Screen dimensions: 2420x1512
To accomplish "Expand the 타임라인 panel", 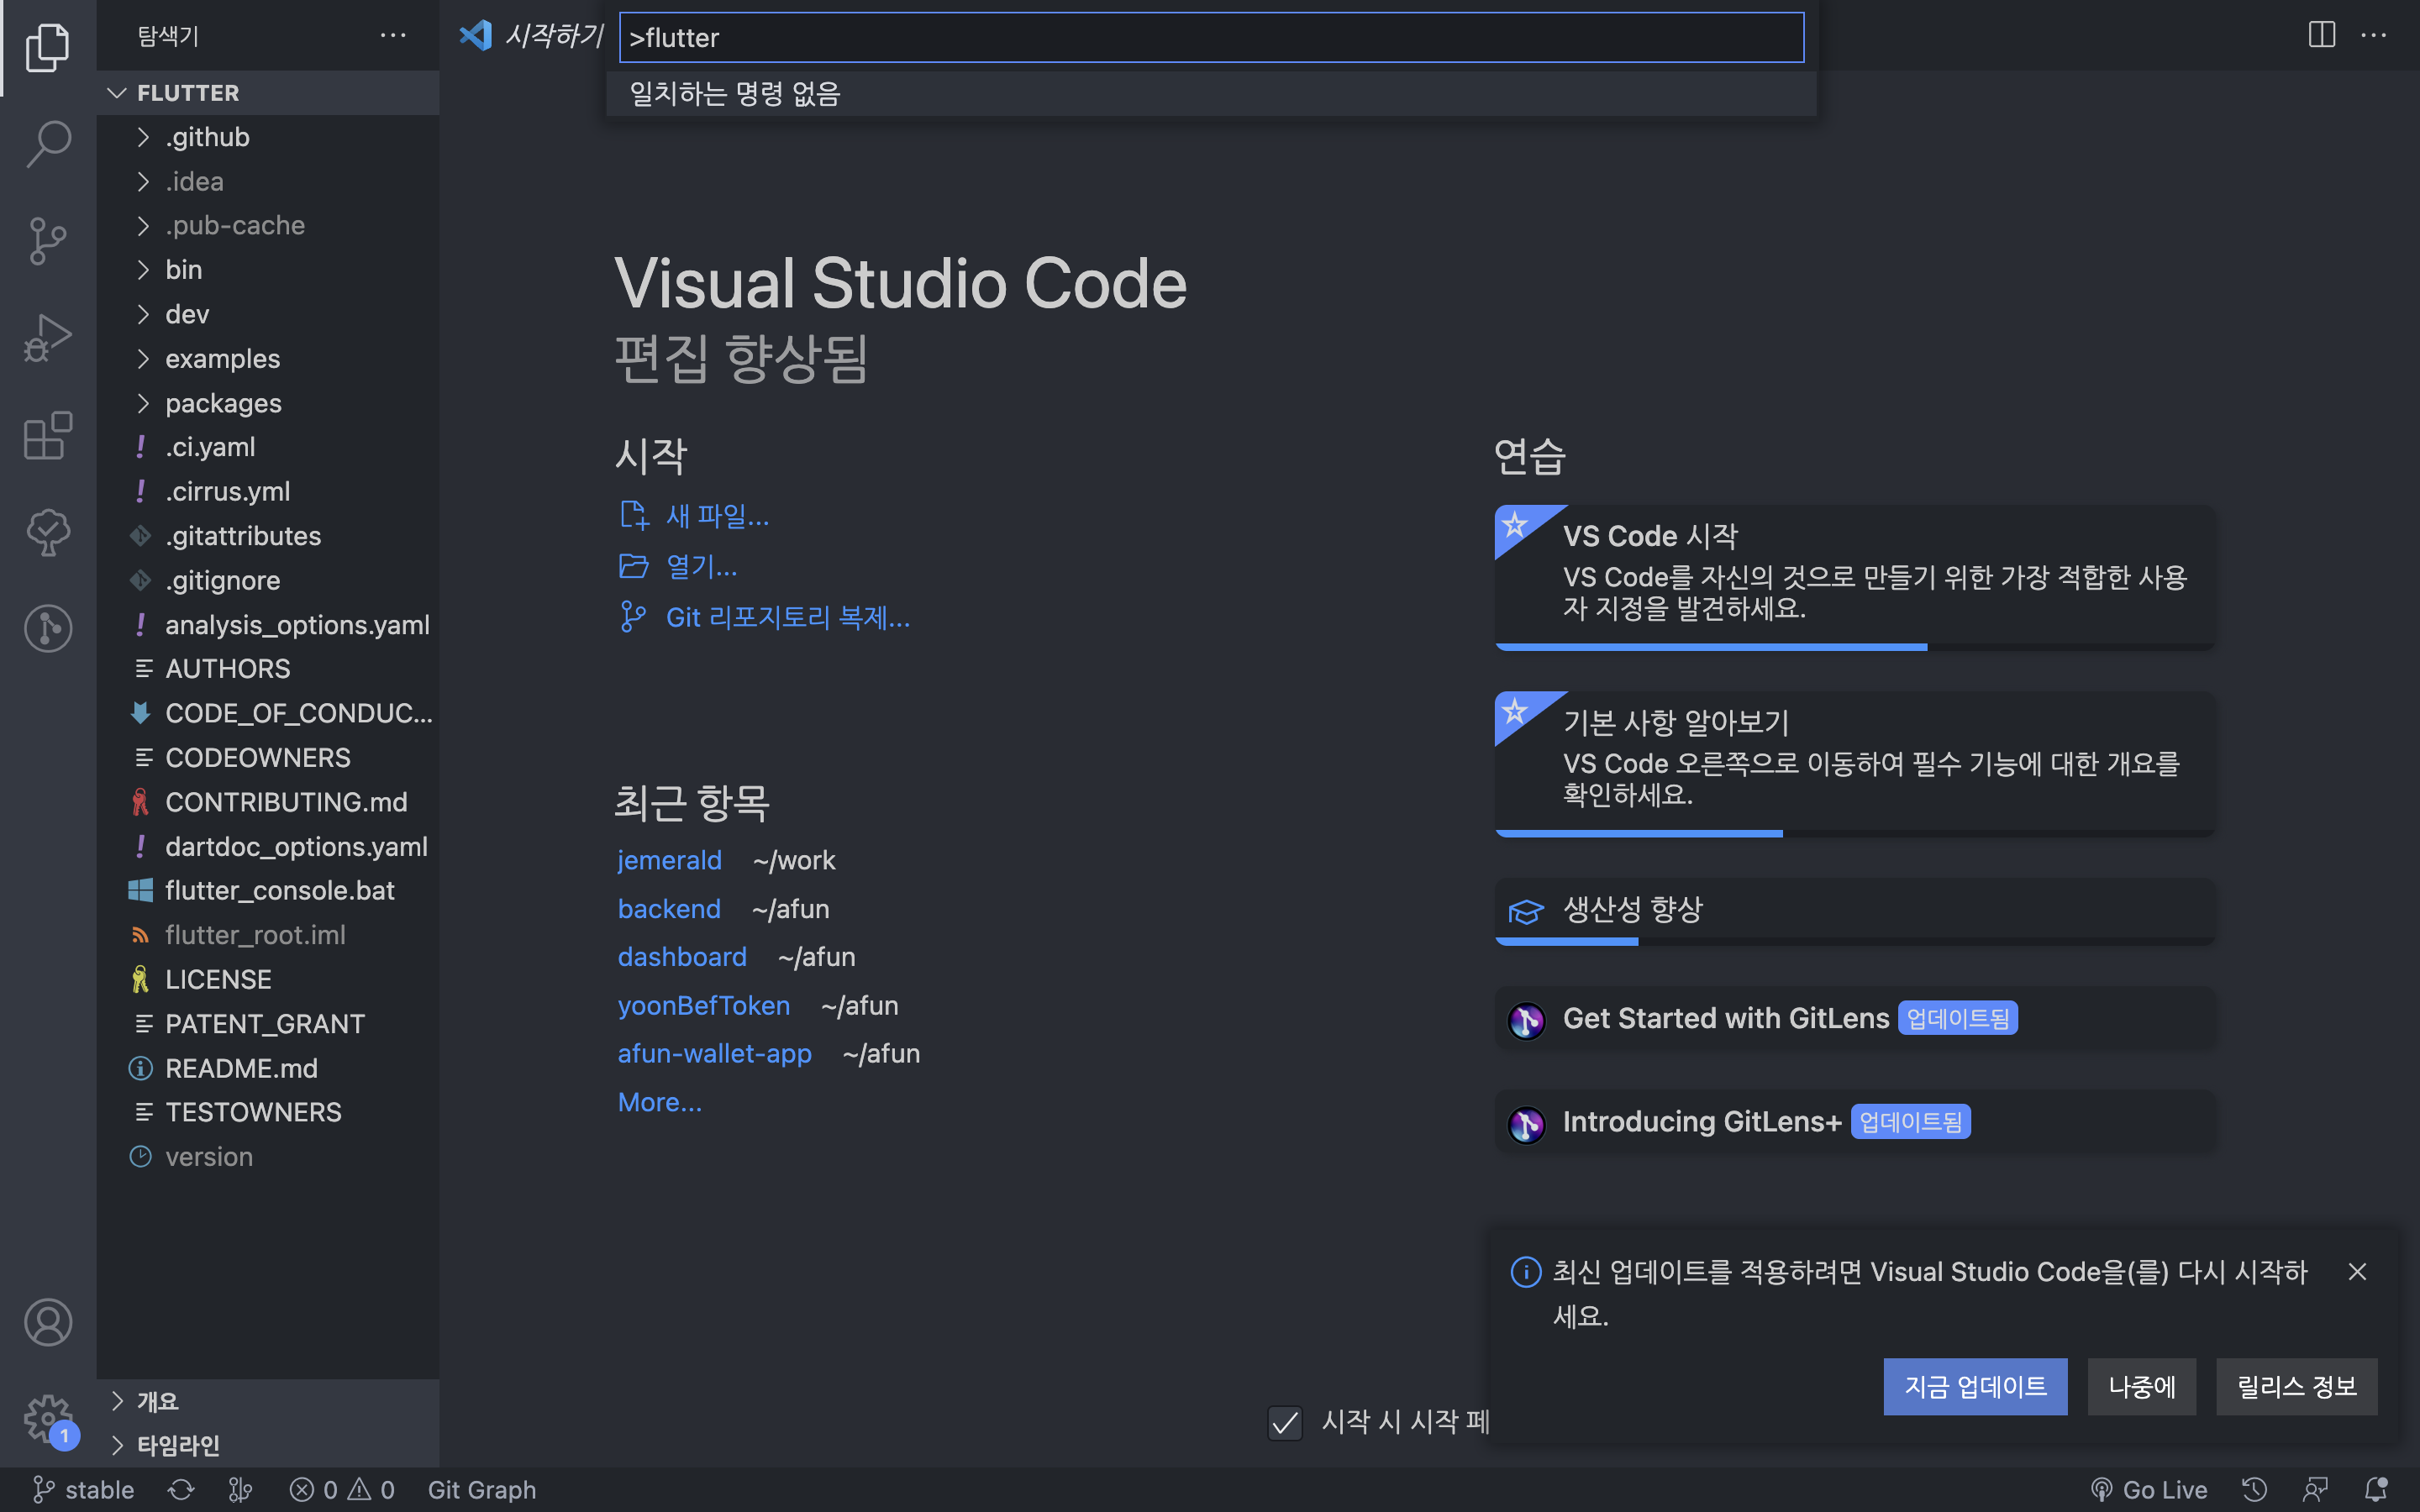I will [x=178, y=1445].
